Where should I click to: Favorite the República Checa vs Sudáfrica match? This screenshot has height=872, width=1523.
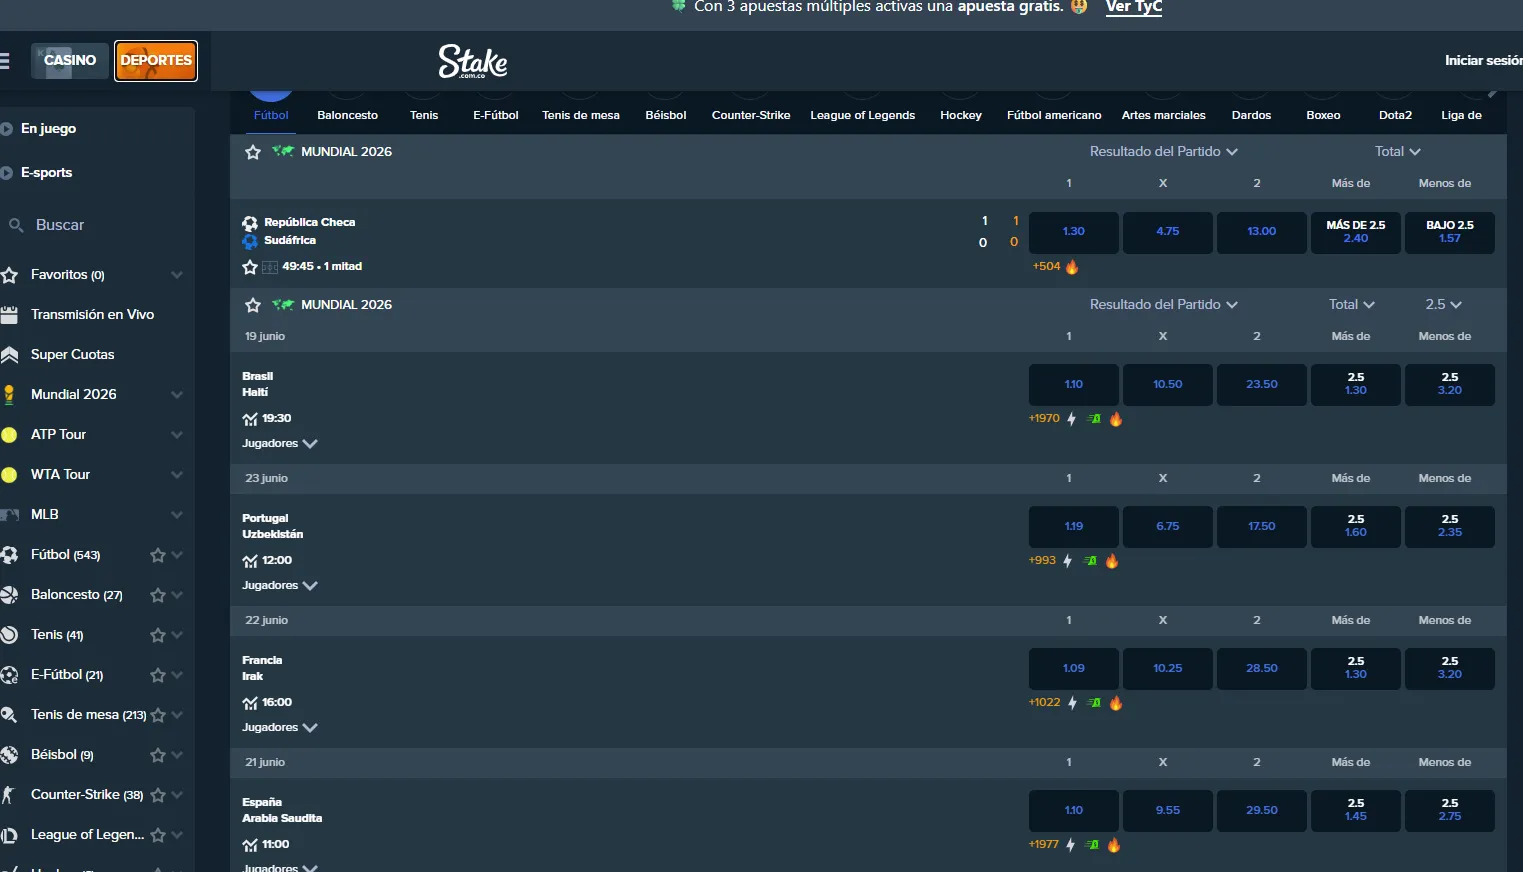[x=250, y=267]
